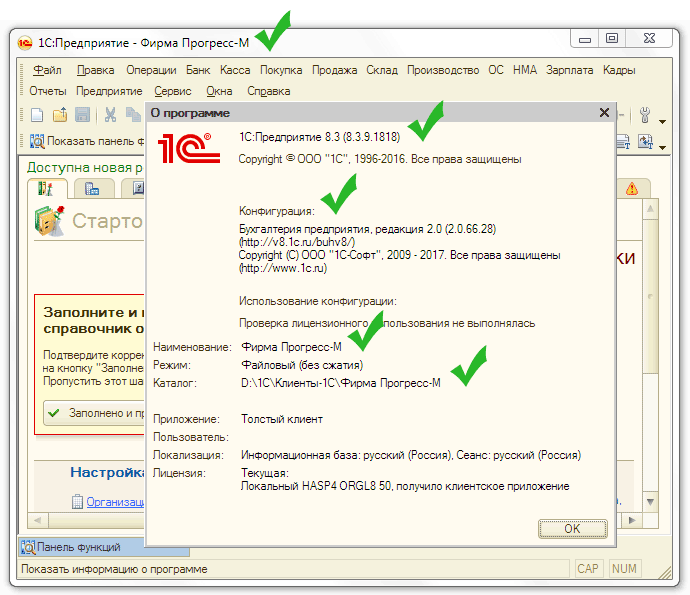The height and width of the screenshot is (595, 690).
Task: Cut selection with the scissors icon
Action: click(110, 115)
